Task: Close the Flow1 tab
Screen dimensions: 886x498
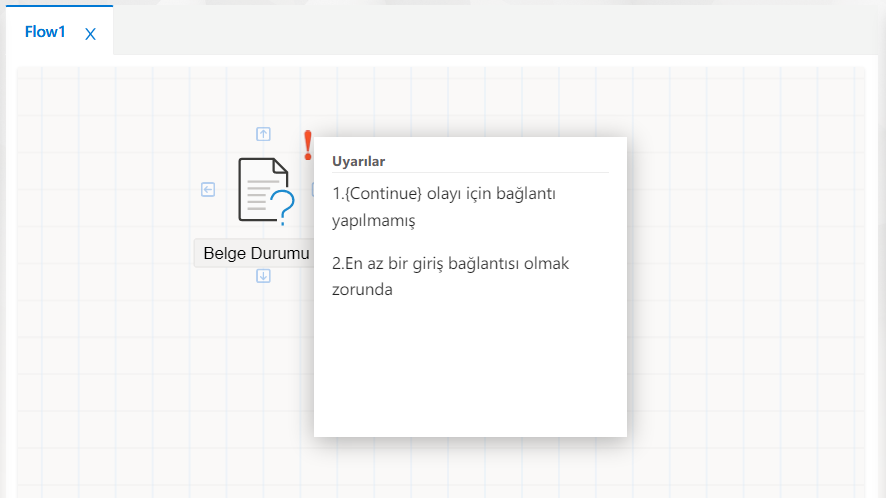Action: [x=90, y=34]
